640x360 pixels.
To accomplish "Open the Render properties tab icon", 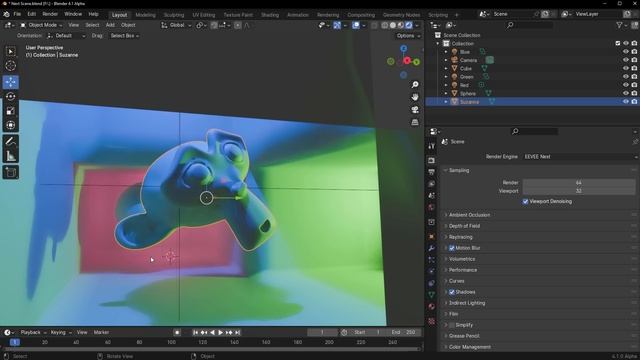I will click(x=431, y=160).
